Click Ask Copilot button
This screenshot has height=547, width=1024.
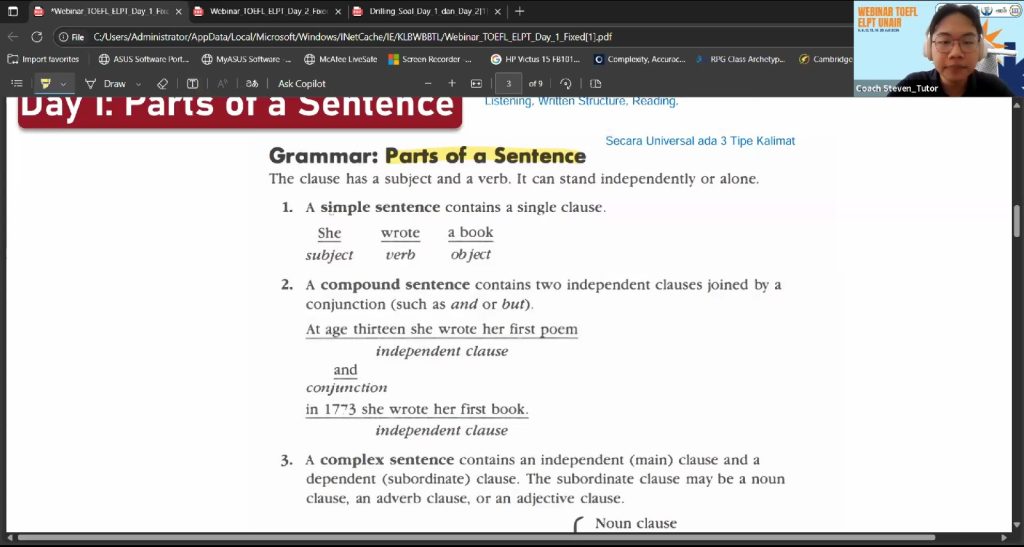point(302,84)
